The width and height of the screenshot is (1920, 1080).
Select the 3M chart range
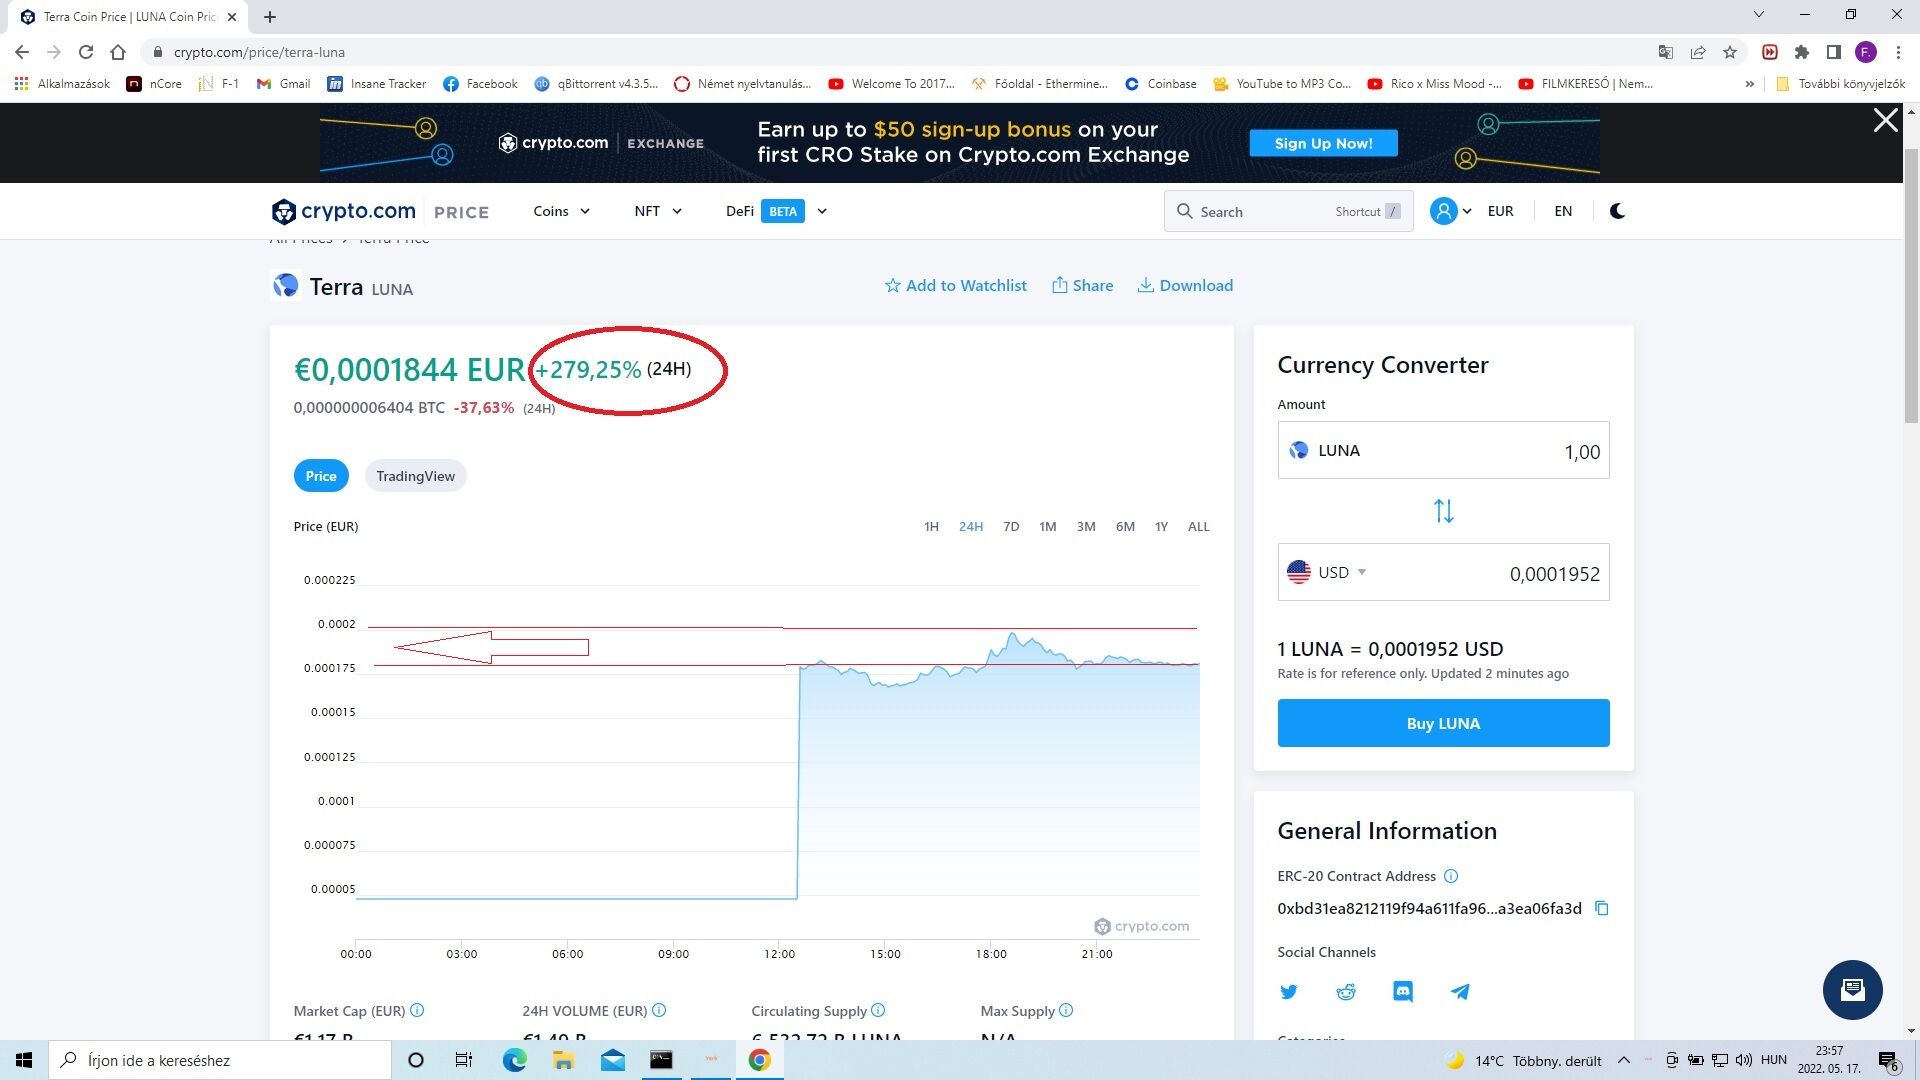pyautogui.click(x=1086, y=526)
